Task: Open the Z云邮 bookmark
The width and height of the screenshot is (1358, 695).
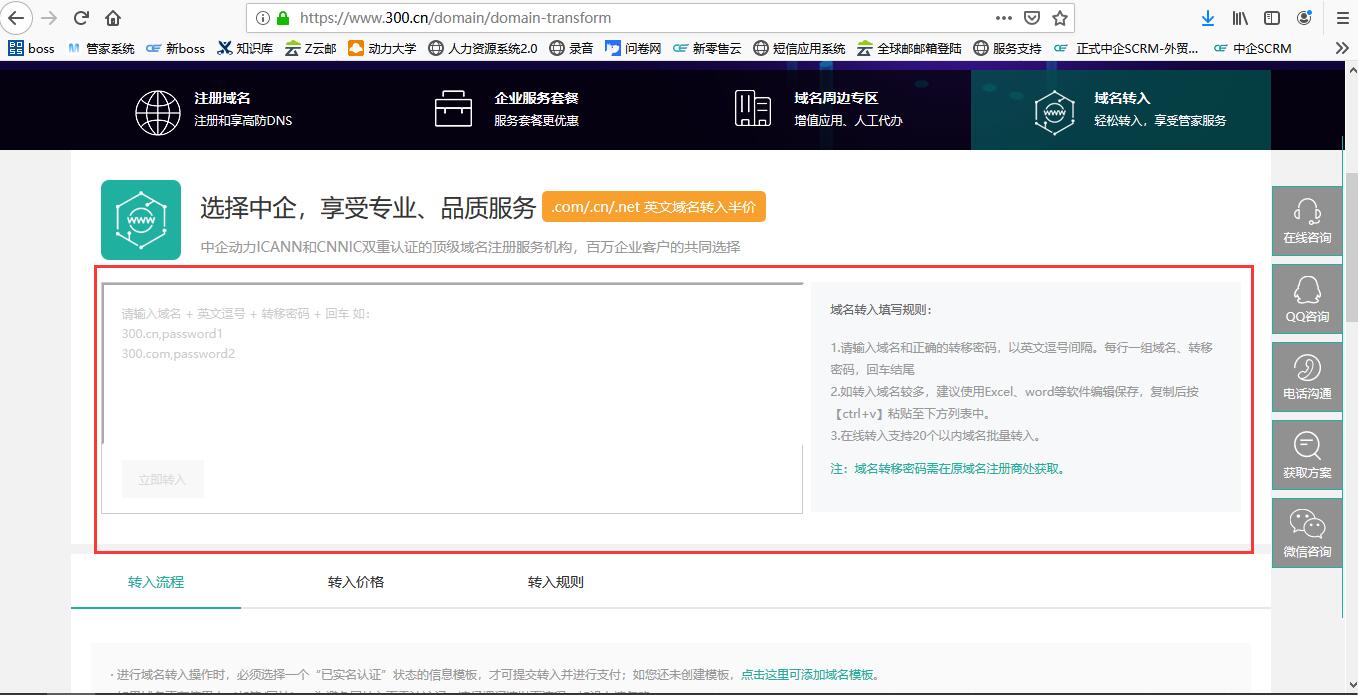Action: pyautogui.click(x=311, y=48)
